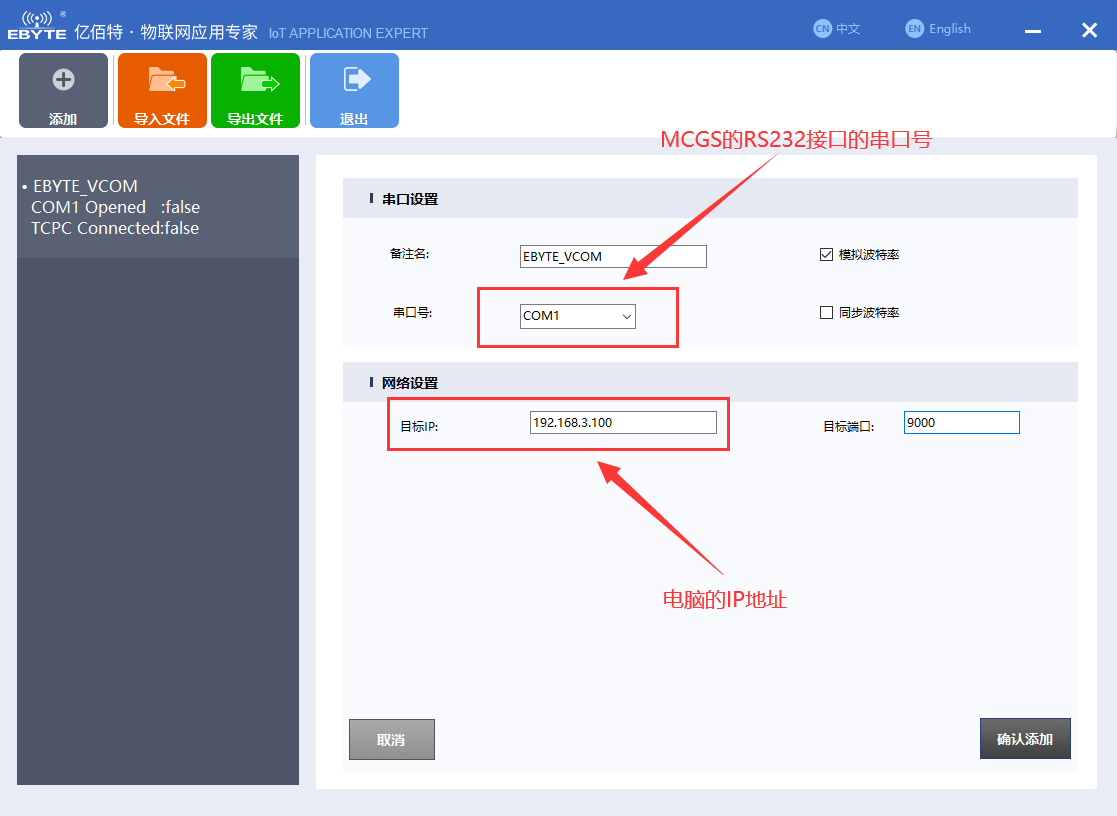1117x816 pixels.
Task: Click the 取消 cancel button
Action: pyautogui.click(x=391, y=738)
